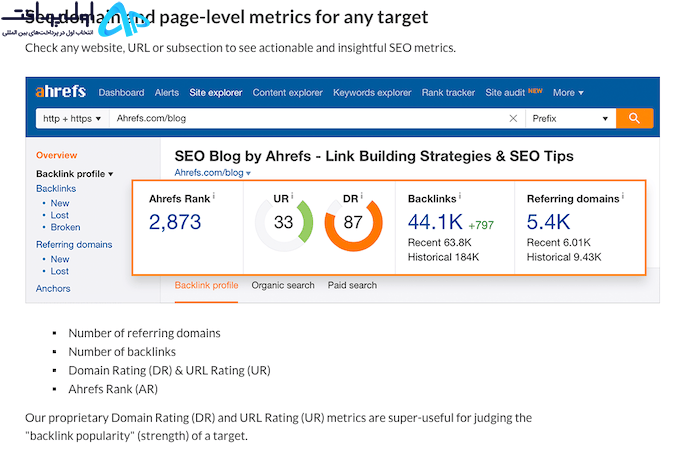
Task: Click the info icon beside Backlinks heading
Action: tap(460, 196)
